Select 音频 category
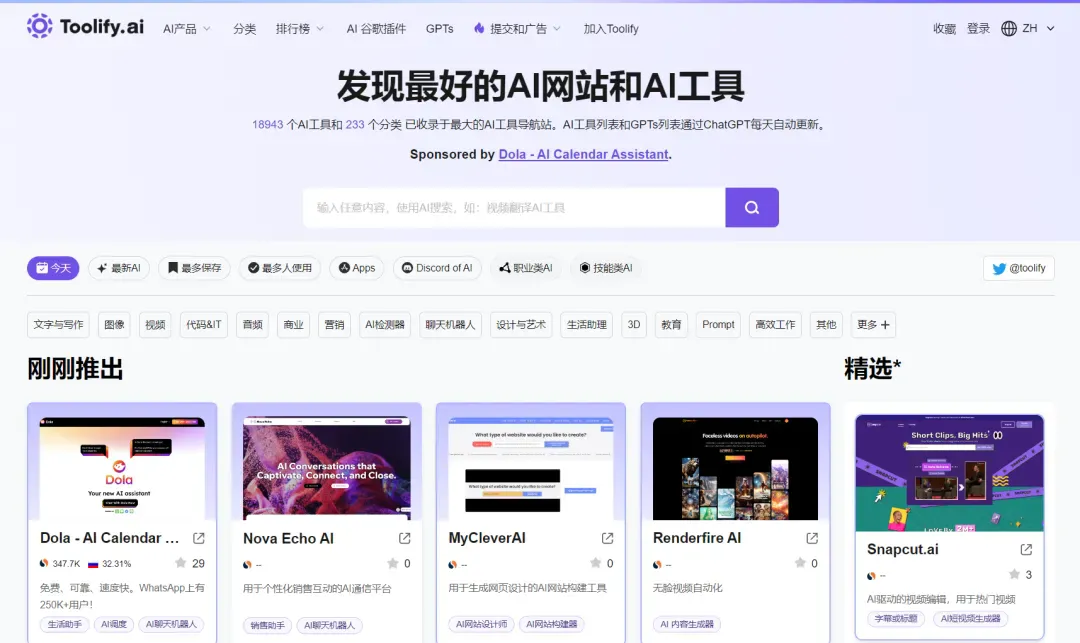 coord(253,324)
